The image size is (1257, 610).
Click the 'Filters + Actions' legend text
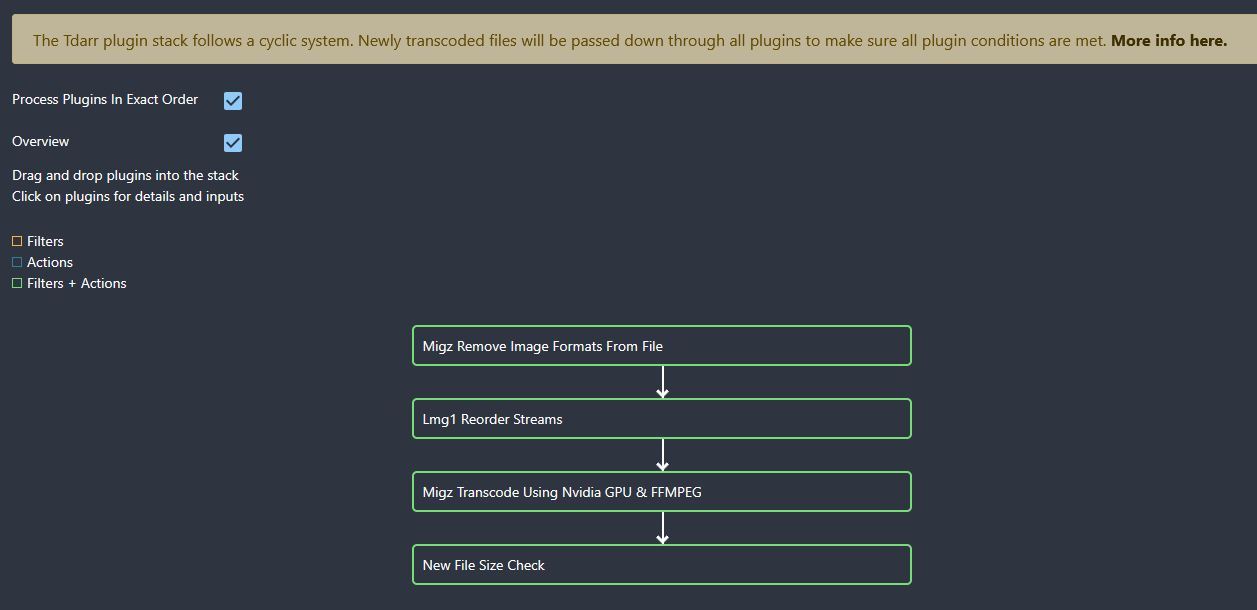(77, 283)
